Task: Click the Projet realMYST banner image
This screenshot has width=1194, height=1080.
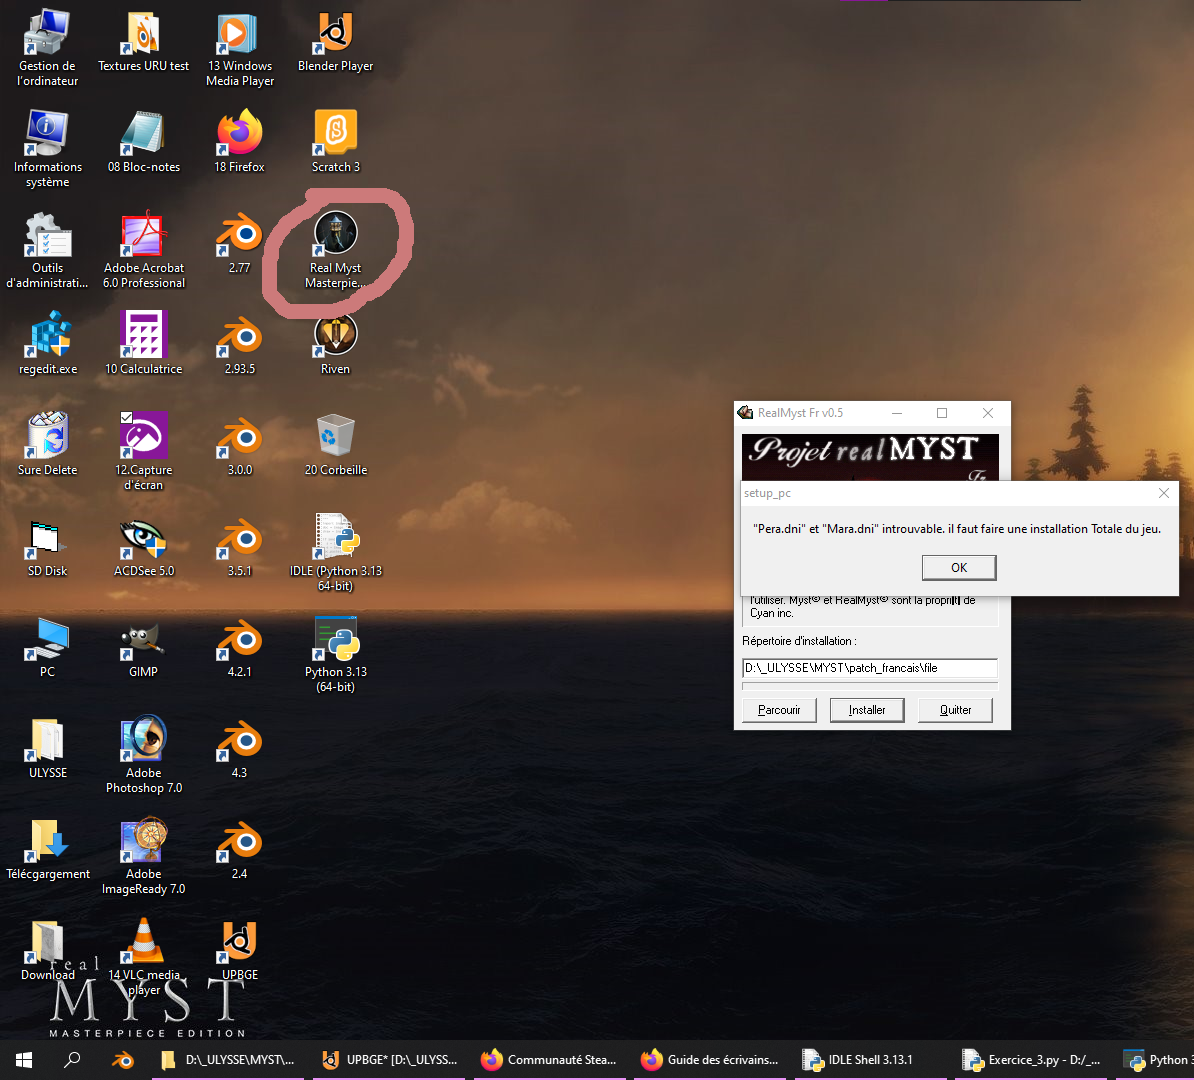Action: tap(870, 457)
